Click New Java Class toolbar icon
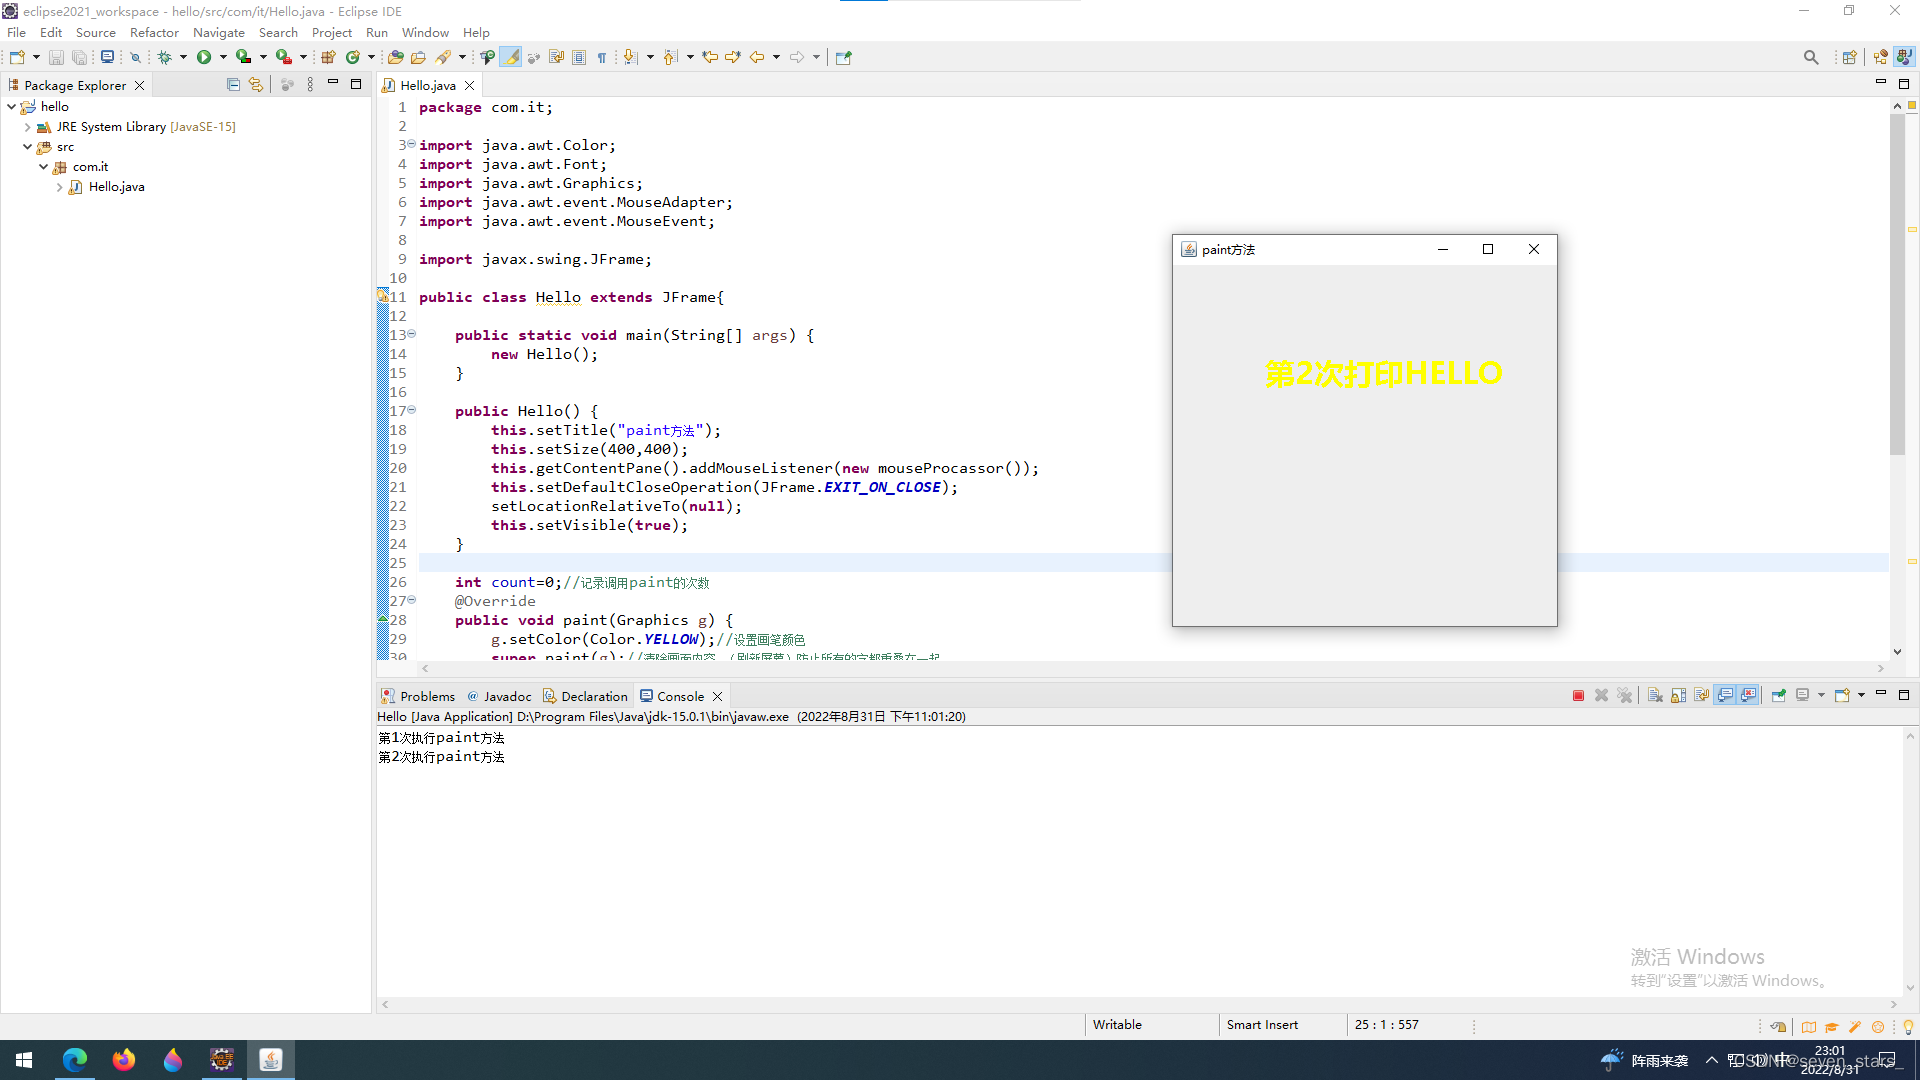 point(353,57)
